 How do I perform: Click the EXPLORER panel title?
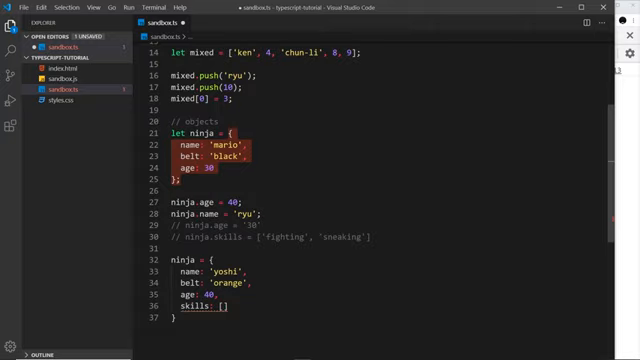[x=43, y=23]
